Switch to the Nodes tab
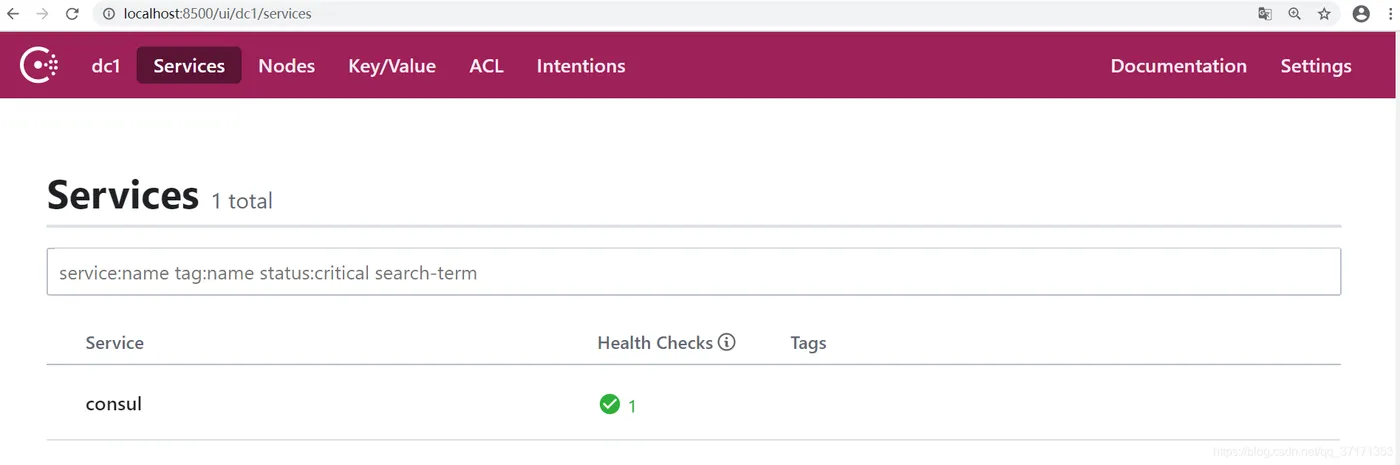Screen dimensions: 1400x465 (286, 66)
